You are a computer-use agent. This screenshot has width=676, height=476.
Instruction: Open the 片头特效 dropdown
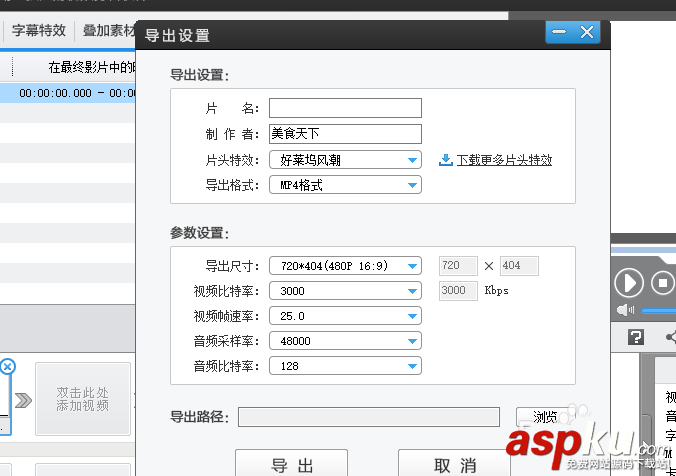[345, 160]
